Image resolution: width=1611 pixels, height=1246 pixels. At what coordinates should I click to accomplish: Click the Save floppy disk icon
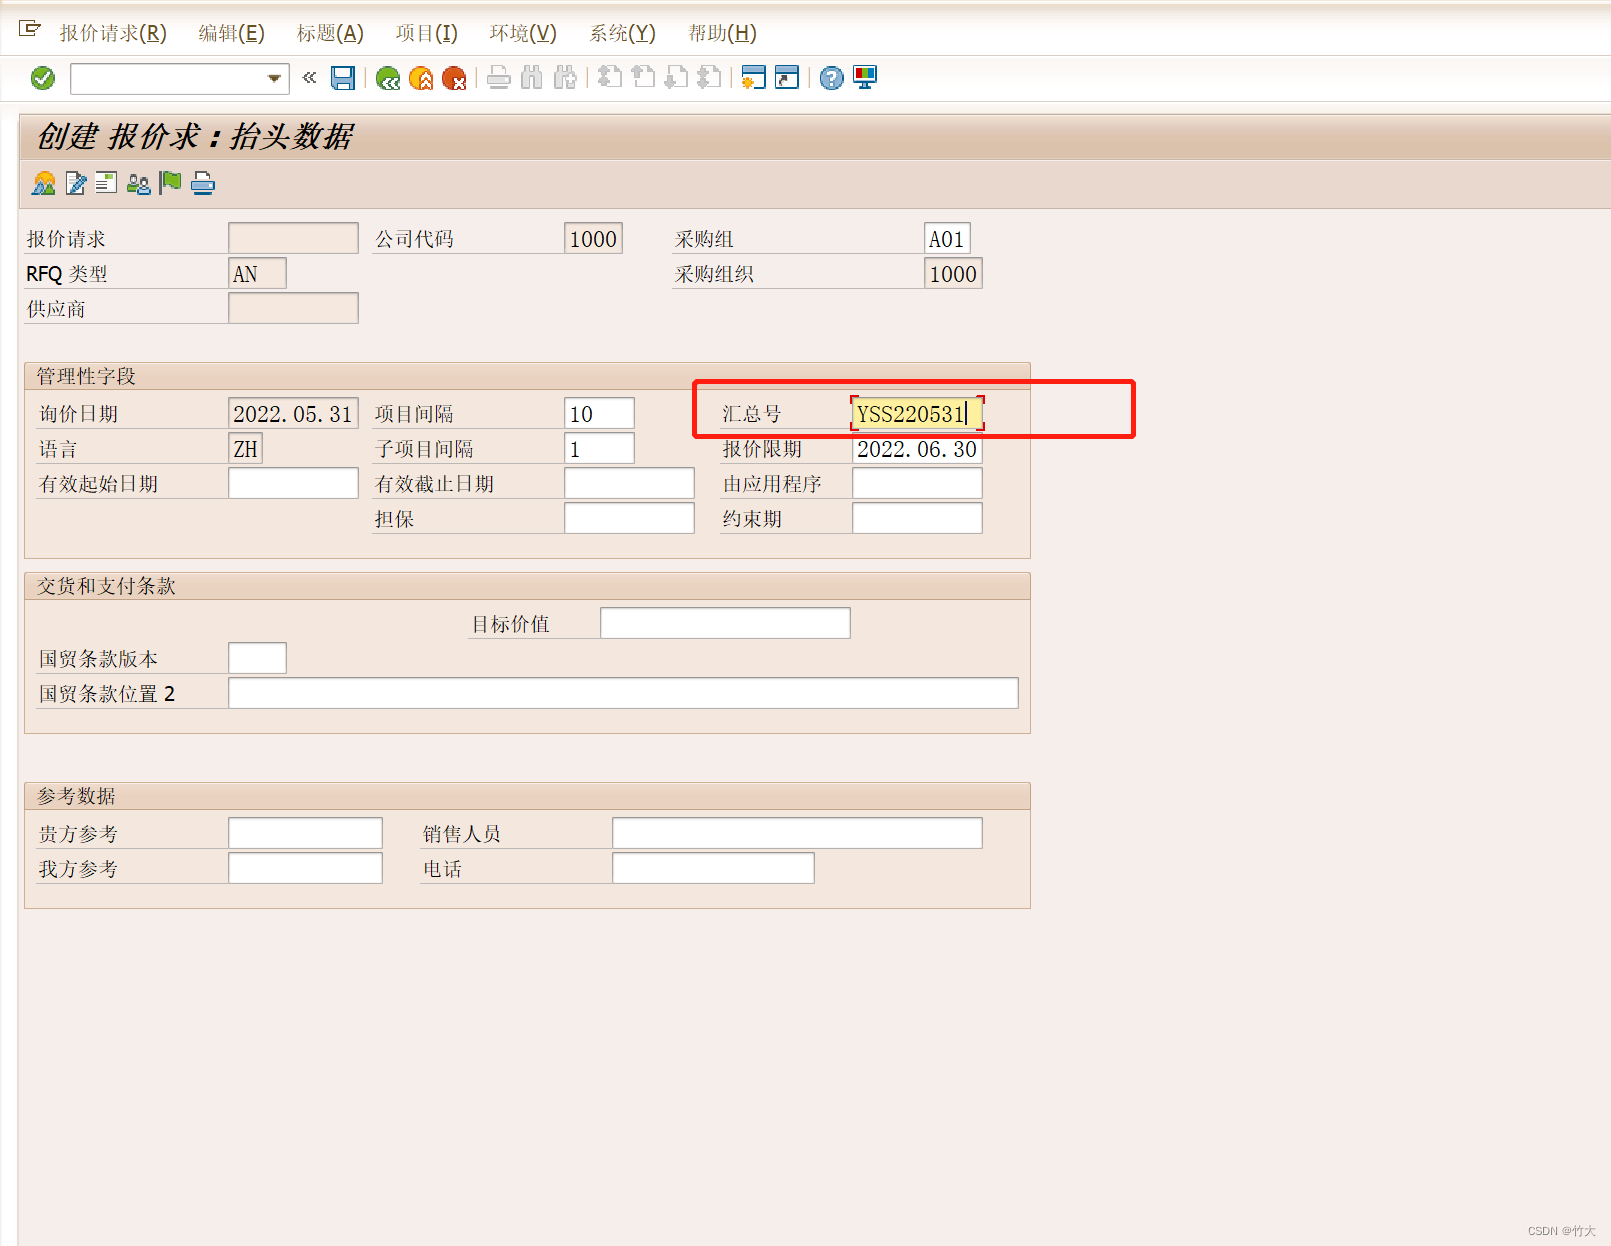pos(343,78)
